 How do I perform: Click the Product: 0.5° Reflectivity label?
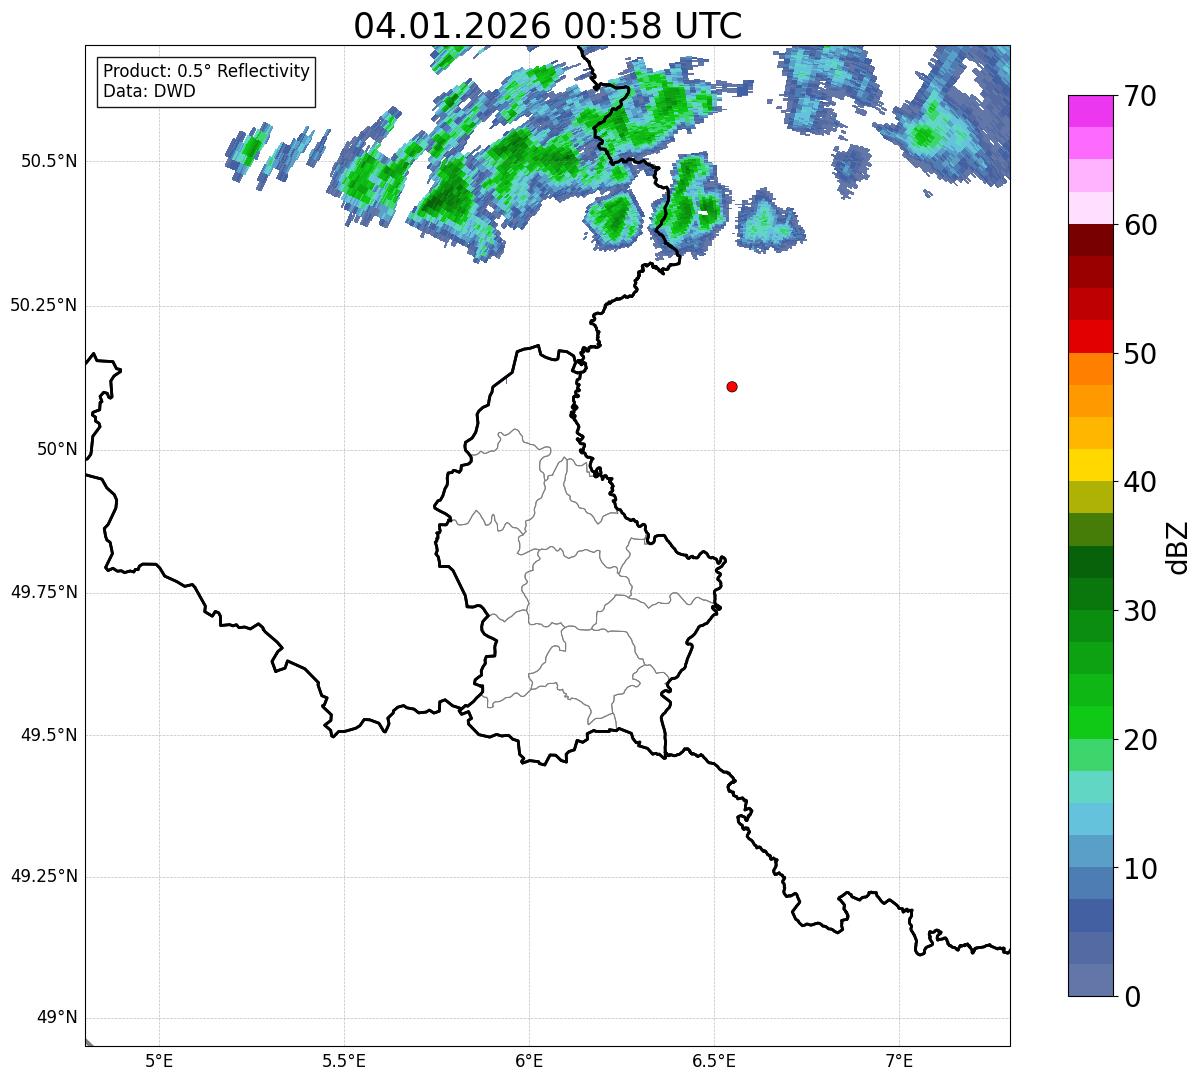pyautogui.click(x=207, y=72)
